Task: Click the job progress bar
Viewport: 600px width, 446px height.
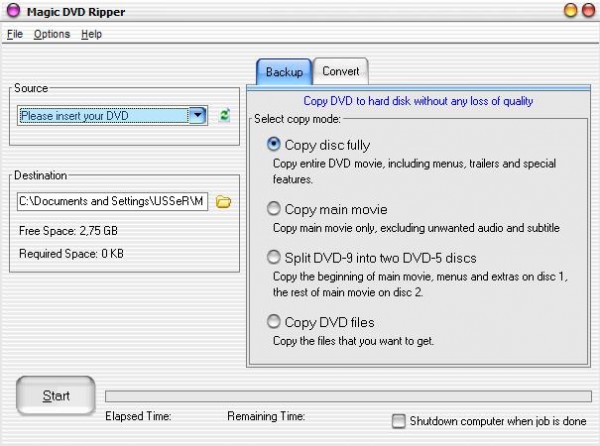Action: [348, 396]
